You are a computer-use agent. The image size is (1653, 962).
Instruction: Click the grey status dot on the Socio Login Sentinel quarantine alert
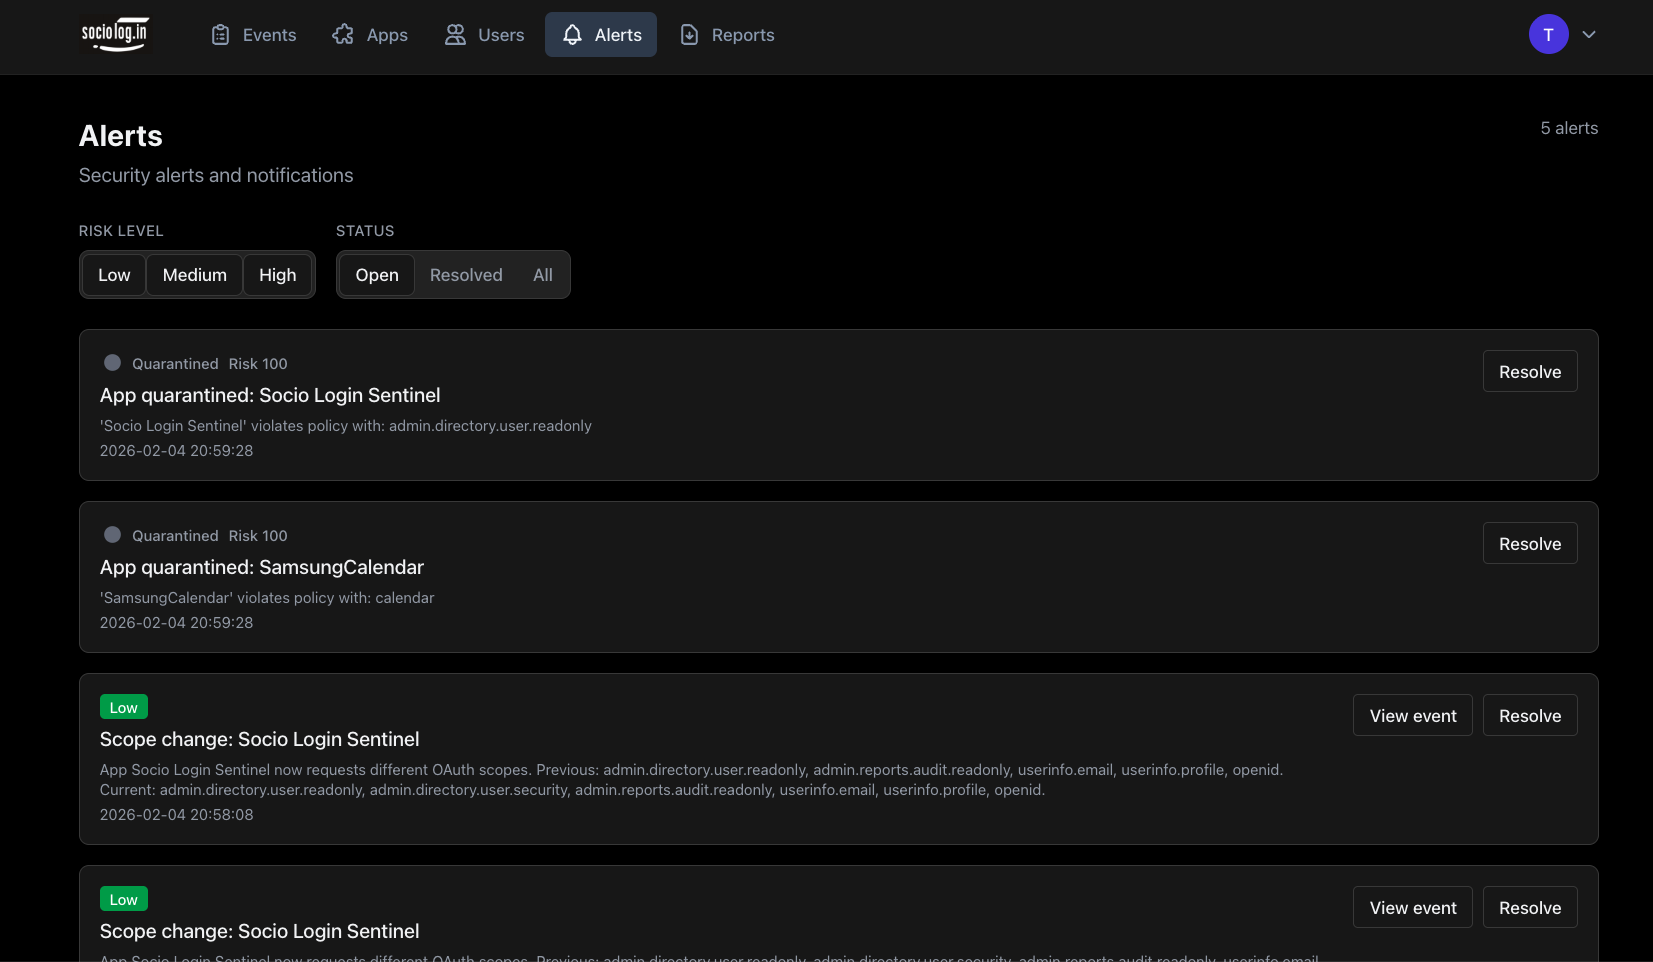click(113, 363)
